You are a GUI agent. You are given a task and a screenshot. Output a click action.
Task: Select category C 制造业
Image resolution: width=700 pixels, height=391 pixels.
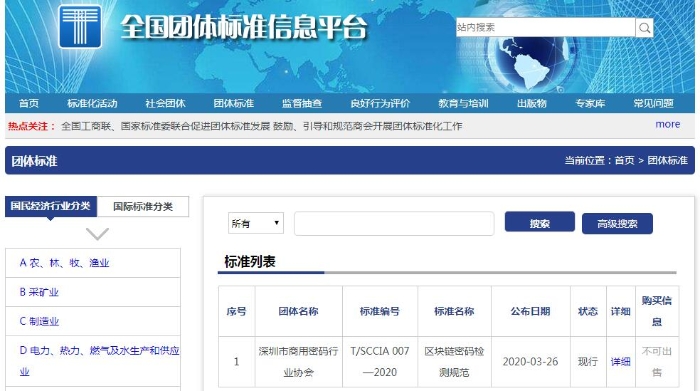pyautogui.click(x=39, y=321)
